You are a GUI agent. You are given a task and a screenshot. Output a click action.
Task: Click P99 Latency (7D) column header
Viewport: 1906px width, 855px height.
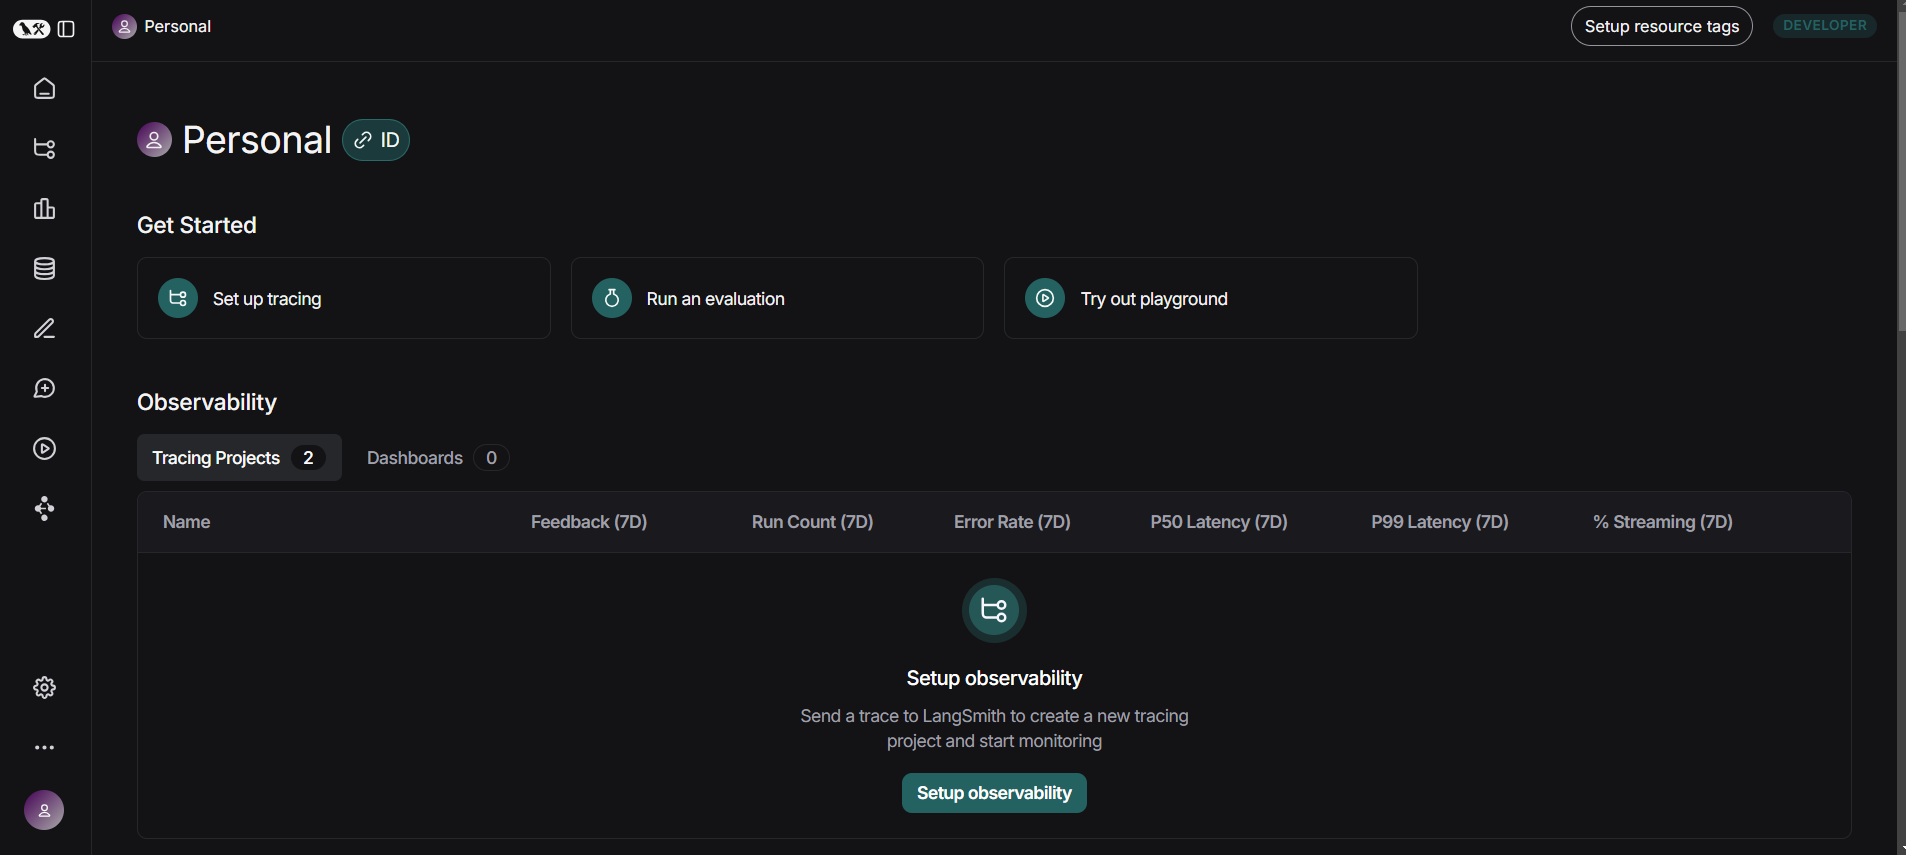point(1440,522)
